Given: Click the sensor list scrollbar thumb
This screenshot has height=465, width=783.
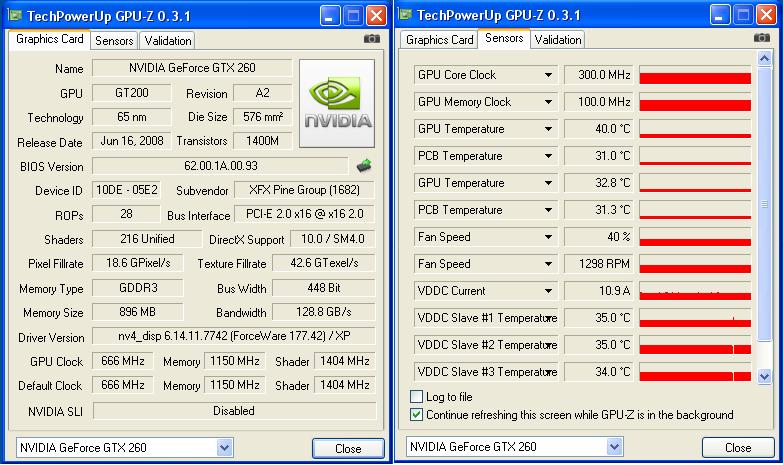Looking at the screenshot, I should pos(764,204).
